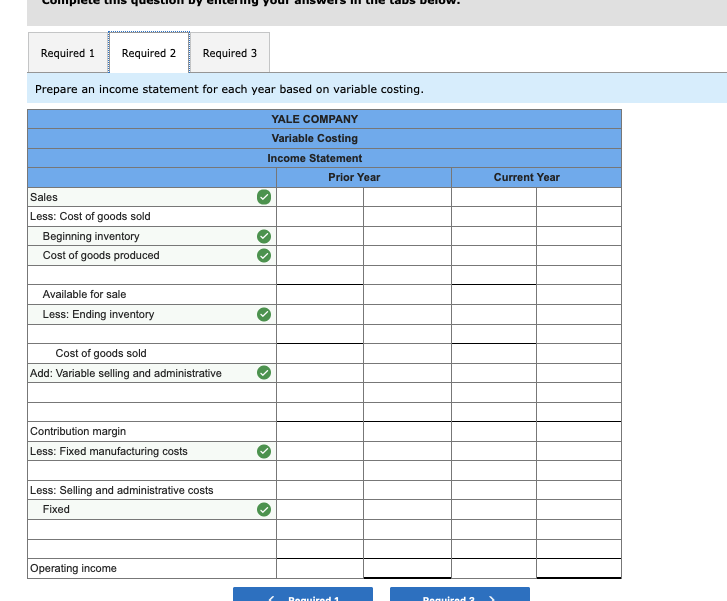Click second Current Year input for Operating income
Screen dimensions: 727x601
579,569
